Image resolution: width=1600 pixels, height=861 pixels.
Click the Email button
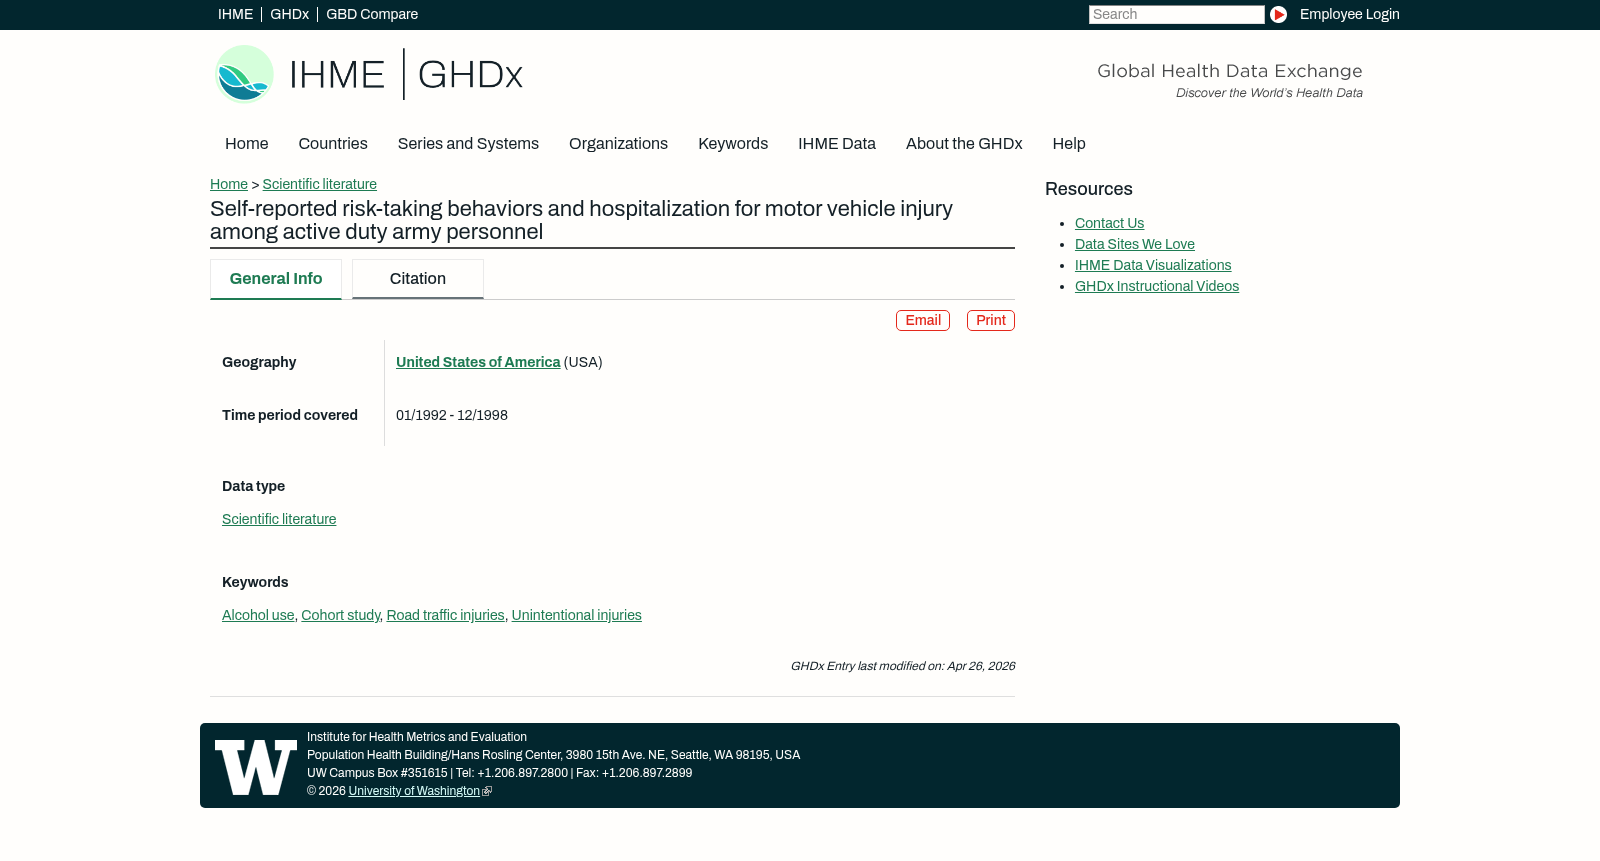point(923,321)
